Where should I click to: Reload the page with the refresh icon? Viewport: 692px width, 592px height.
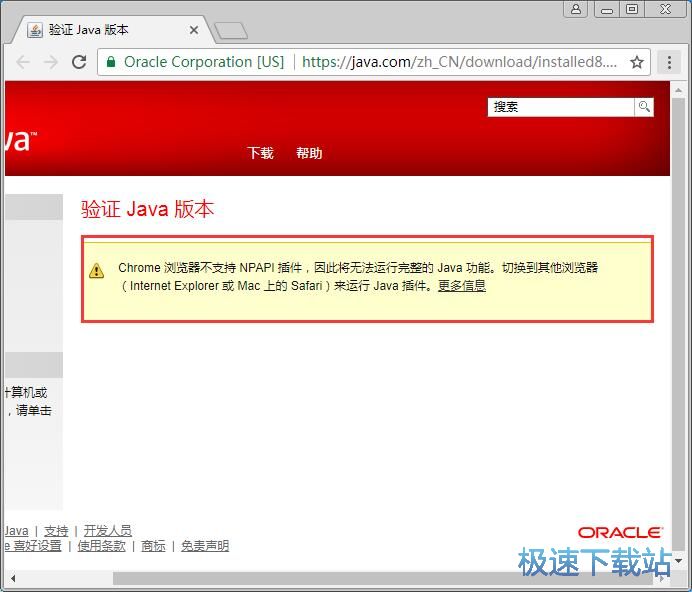tap(79, 62)
